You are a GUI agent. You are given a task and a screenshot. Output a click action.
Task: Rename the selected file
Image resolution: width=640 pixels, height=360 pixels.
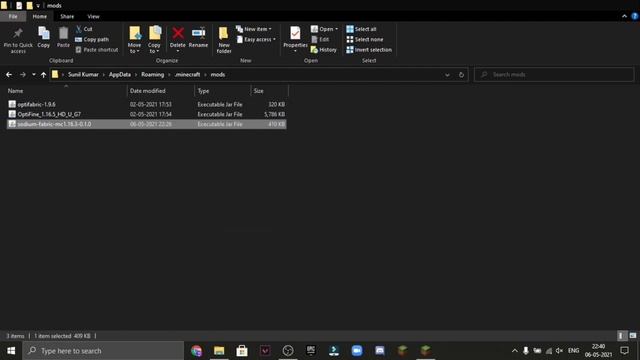(198, 38)
